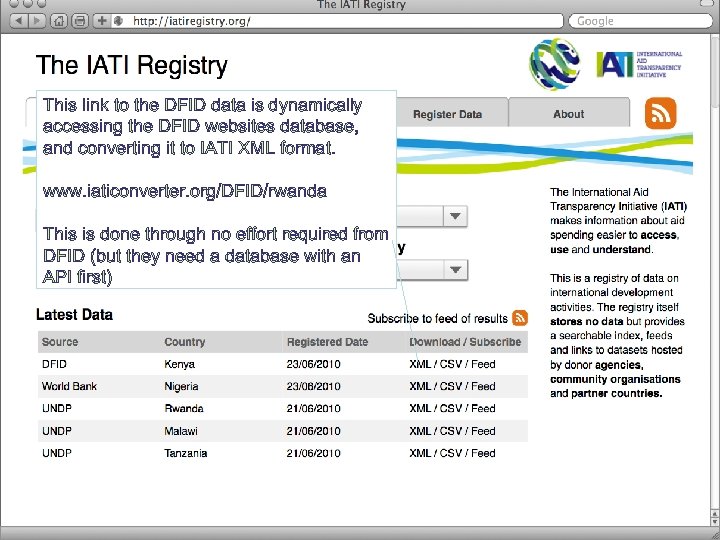The height and width of the screenshot is (540, 720).
Task: Select the Rwanda country cell
Action: pos(184,408)
